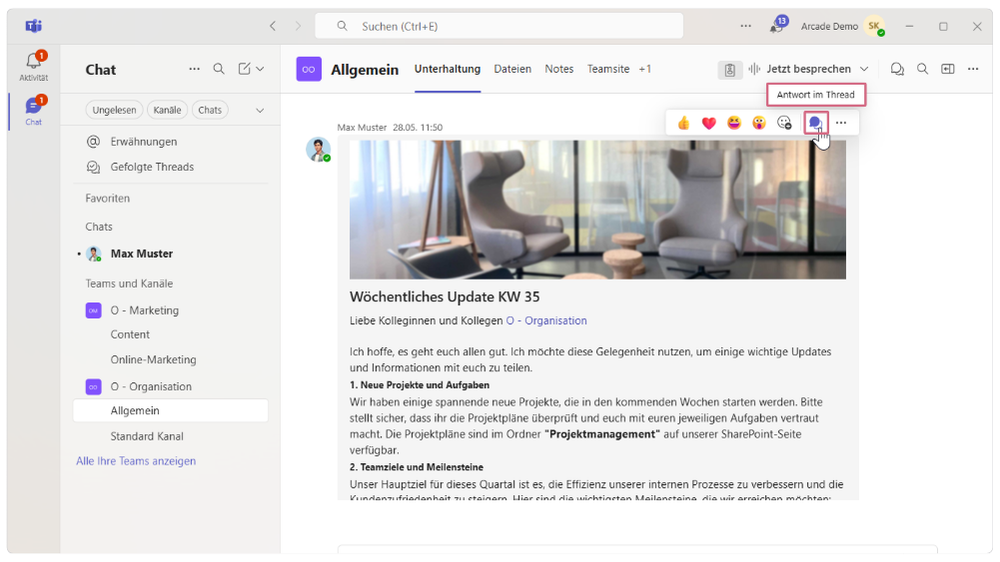This screenshot has width=1000, height=562.
Task: Search within the Chat list
Action: (219, 69)
